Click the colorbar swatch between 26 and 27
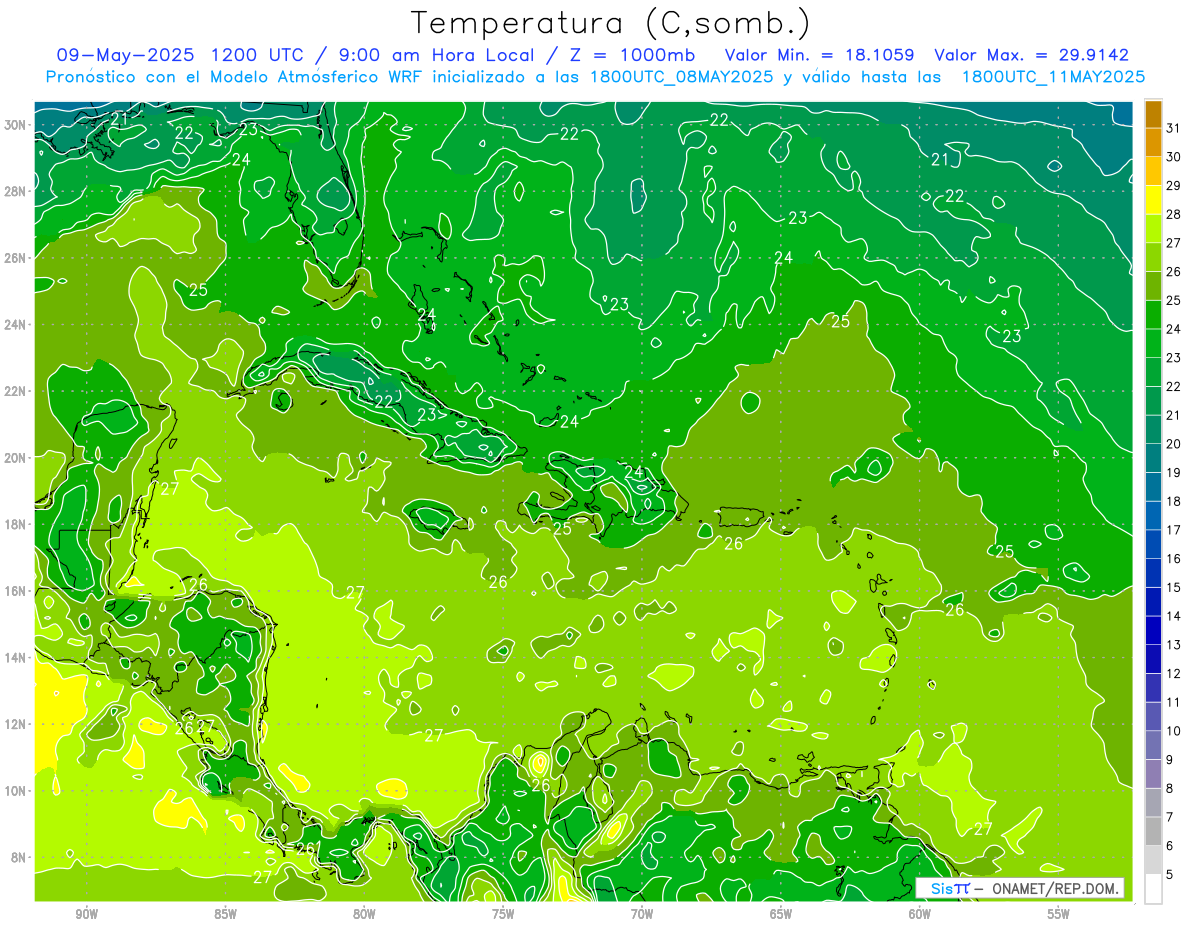 [x=1154, y=257]
